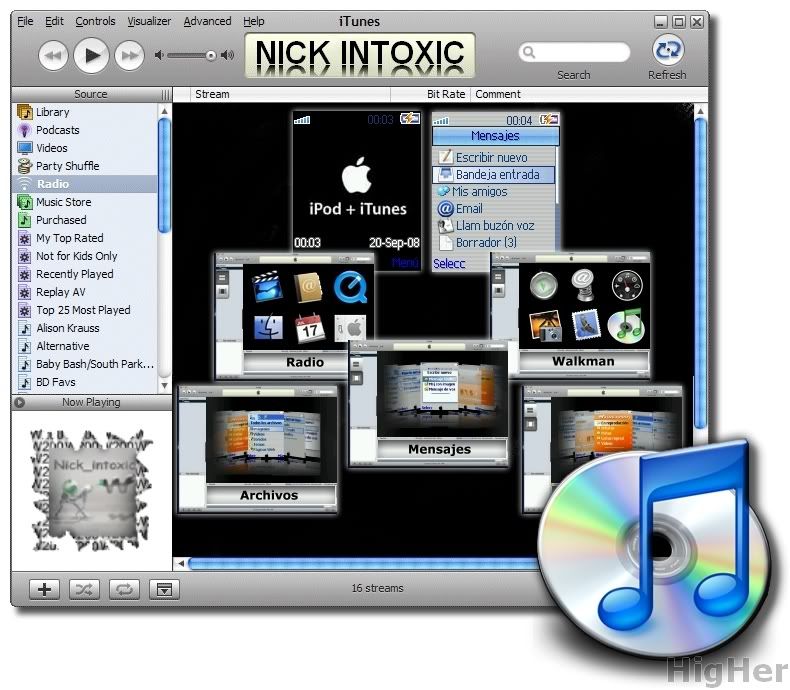Toggle the artwork viewer button
790x690 pixels.
tap(164, 589)
